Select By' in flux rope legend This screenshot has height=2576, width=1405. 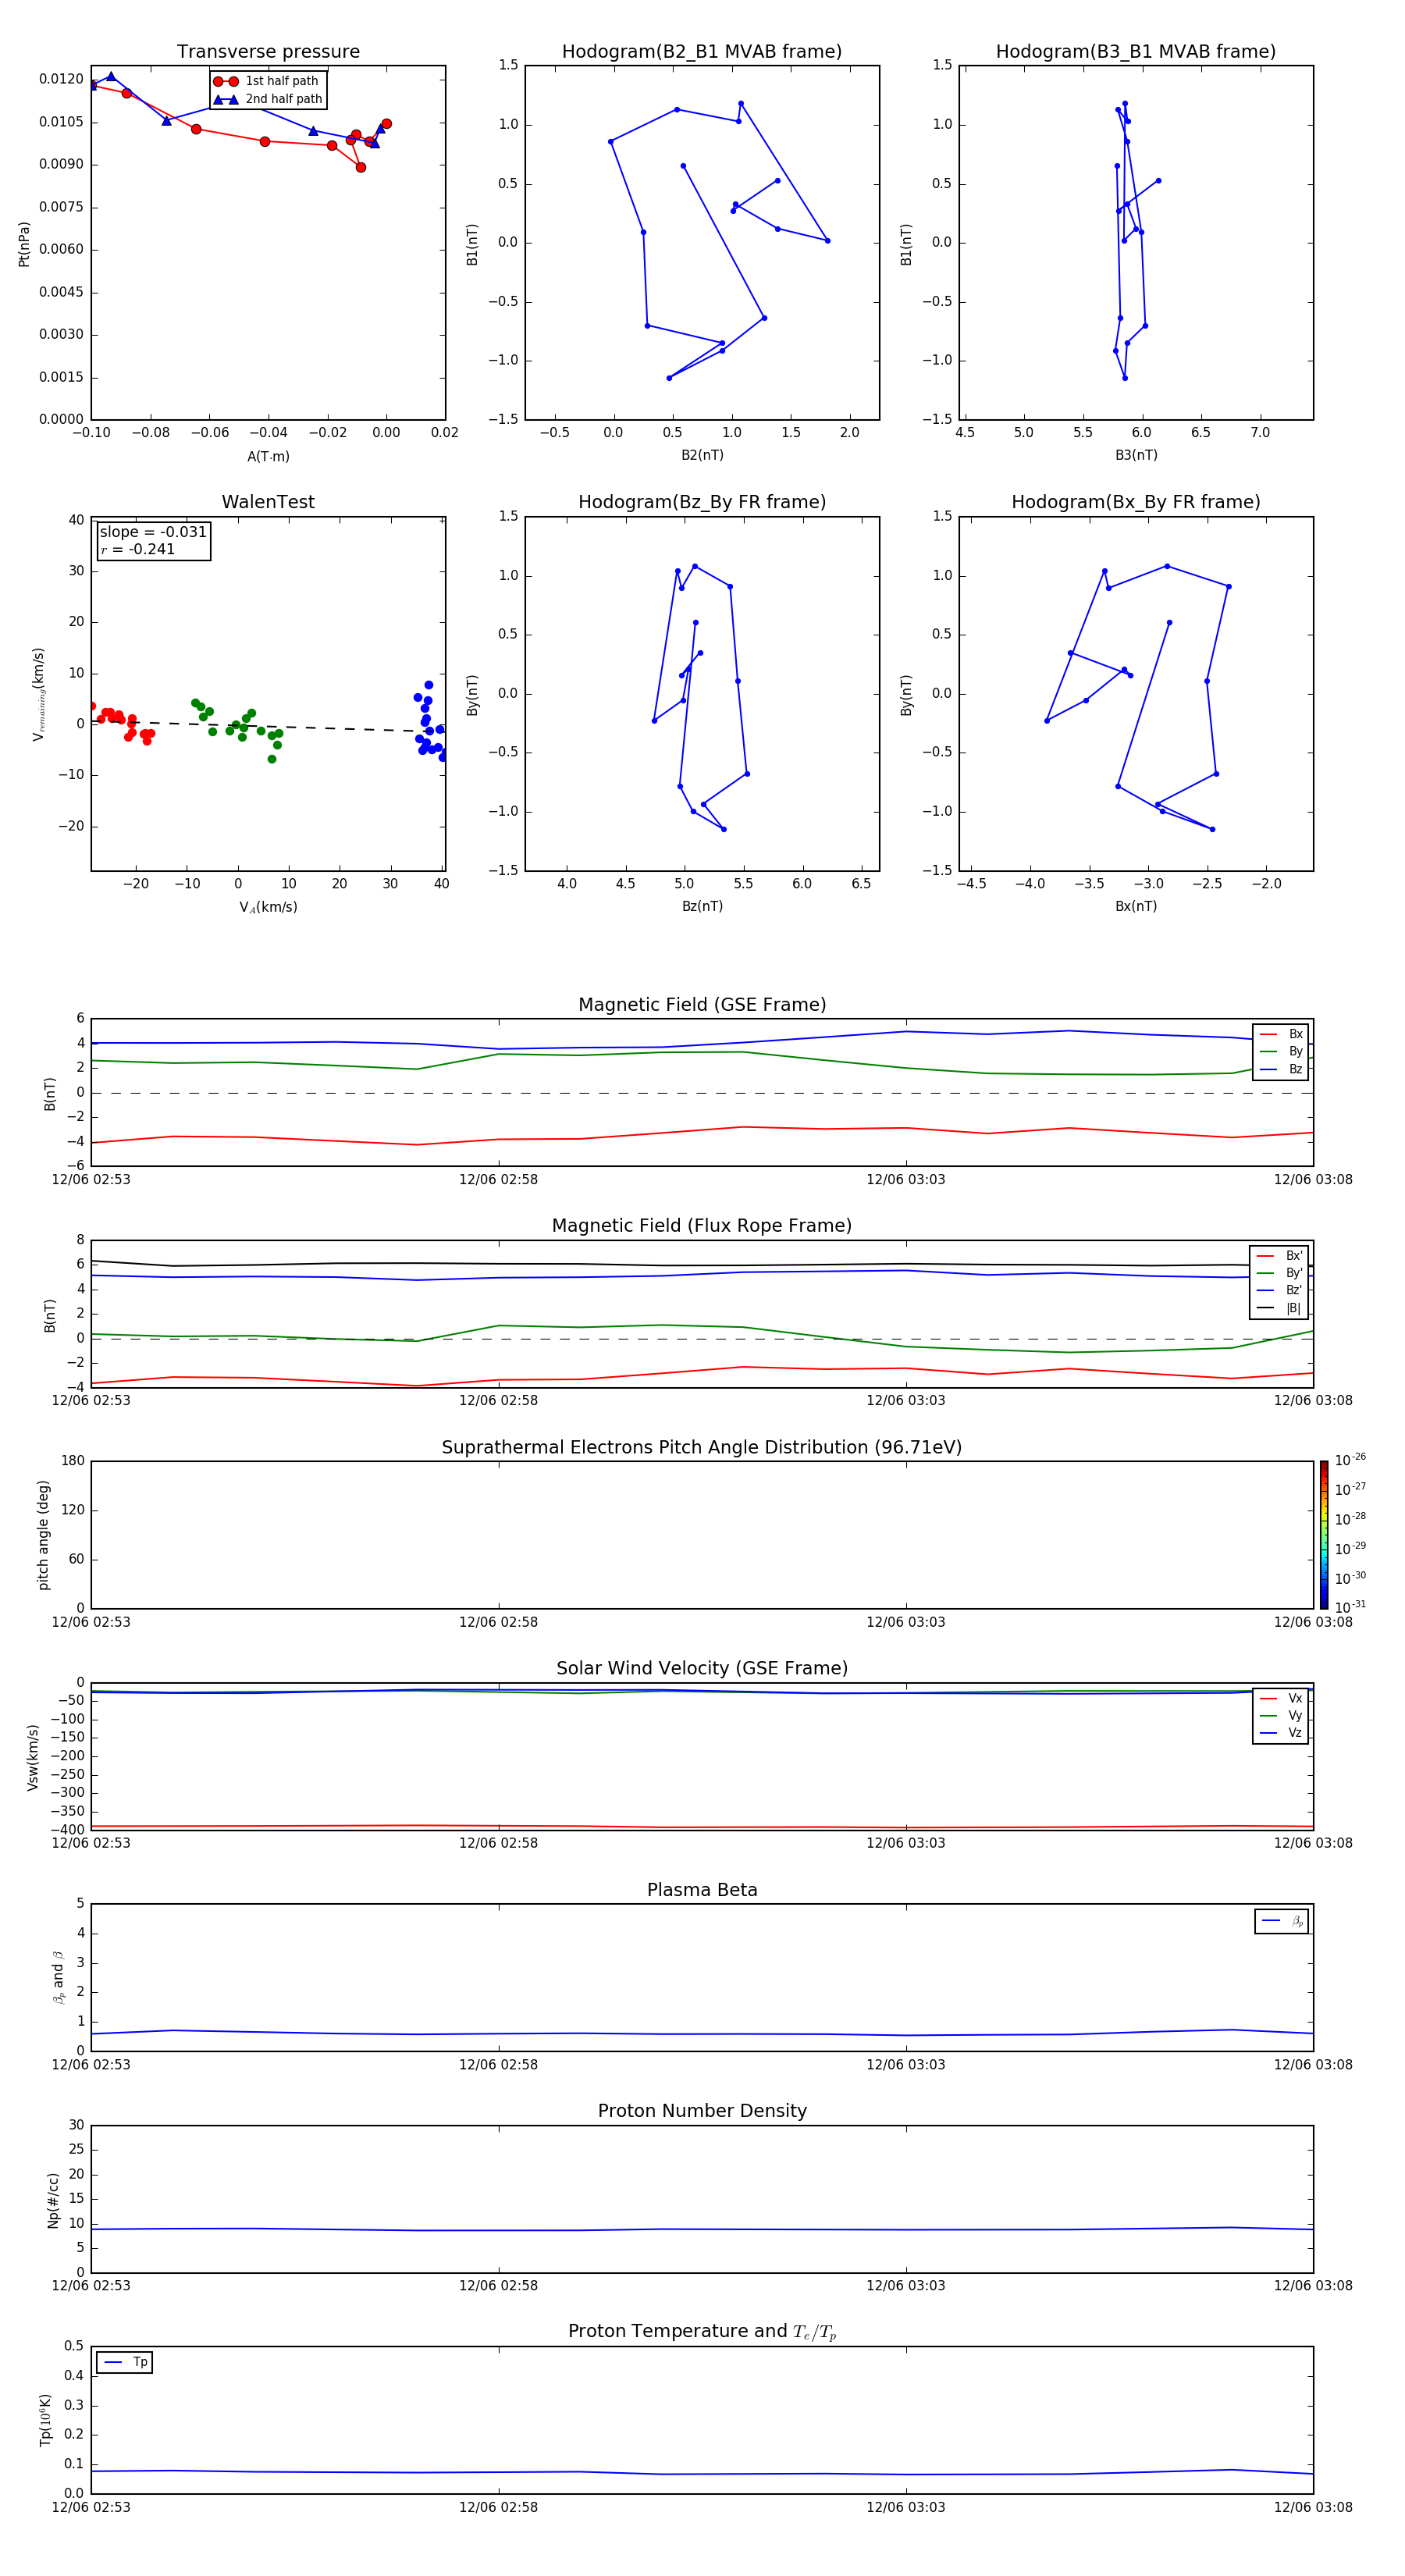(x=1280, y=1273)
